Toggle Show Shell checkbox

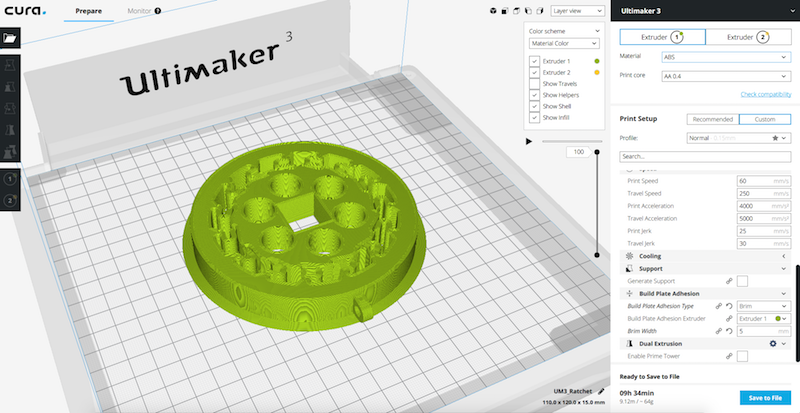point(534,106)
